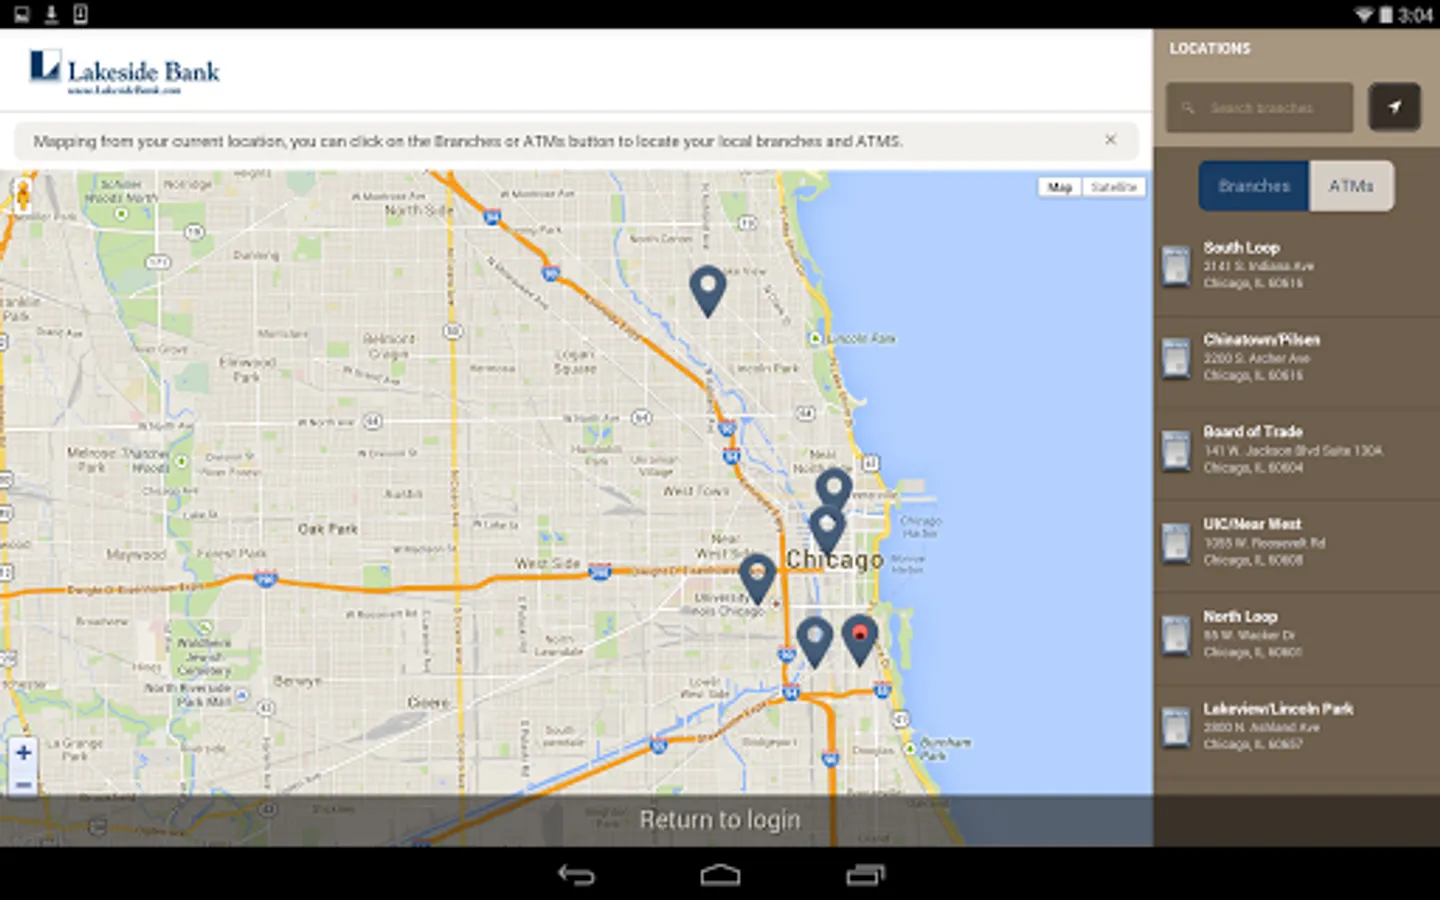Click the LOCATIONS header text
The width and height of the screenshot is (1440, 900).
pos(1210,48)
